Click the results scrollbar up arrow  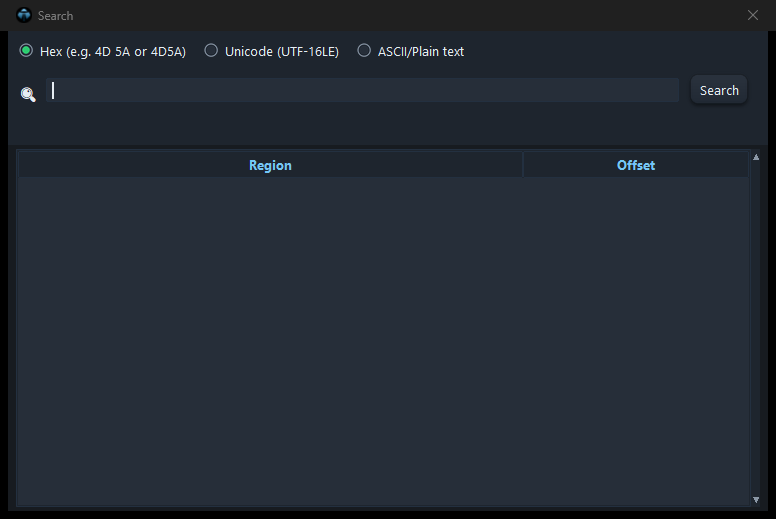pyautogui.click(x=756, y=157)
